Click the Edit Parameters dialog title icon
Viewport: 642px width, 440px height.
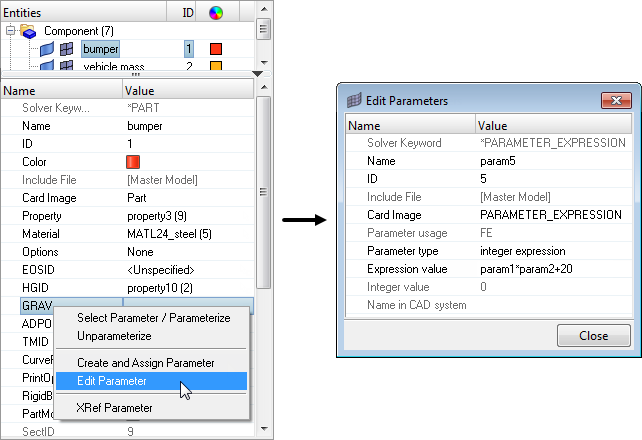(353, 101)
